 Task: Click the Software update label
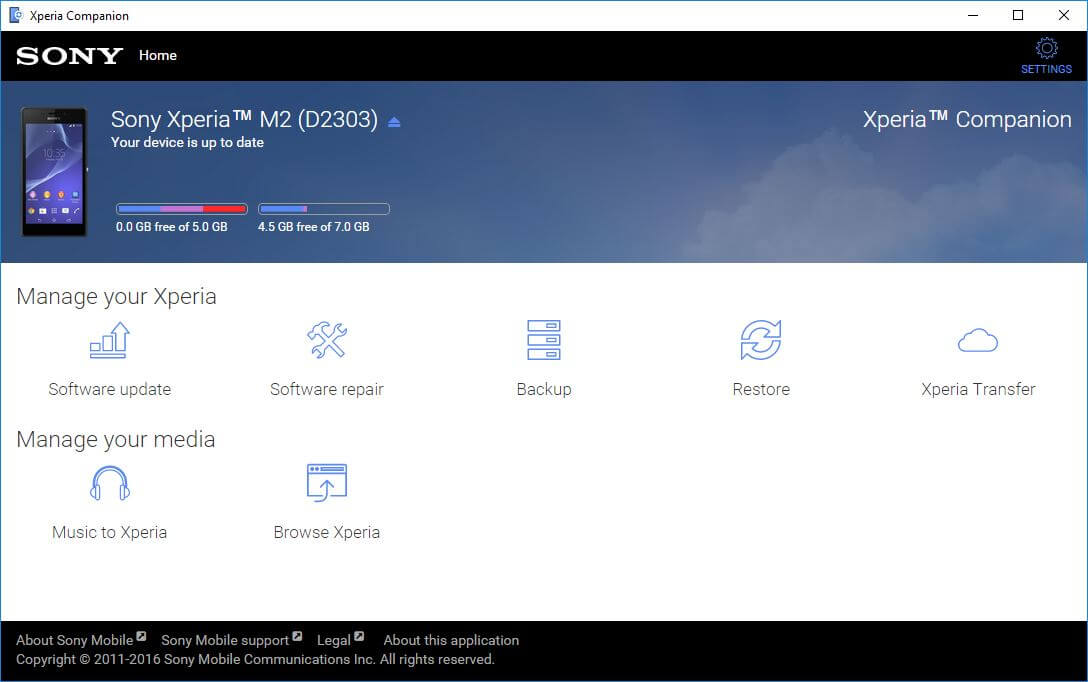(x=110, y=389)
